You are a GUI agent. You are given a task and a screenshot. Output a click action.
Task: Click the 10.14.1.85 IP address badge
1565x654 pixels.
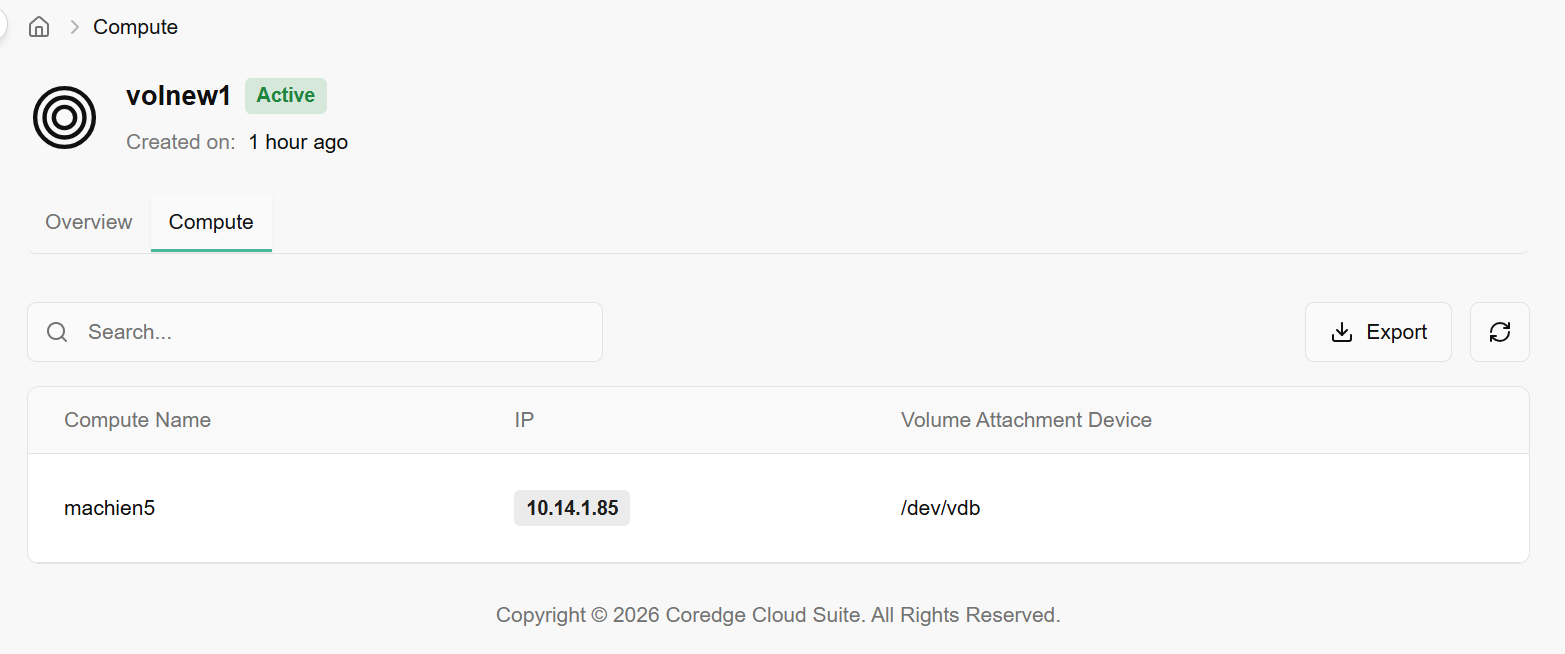(x=572, y=508)
